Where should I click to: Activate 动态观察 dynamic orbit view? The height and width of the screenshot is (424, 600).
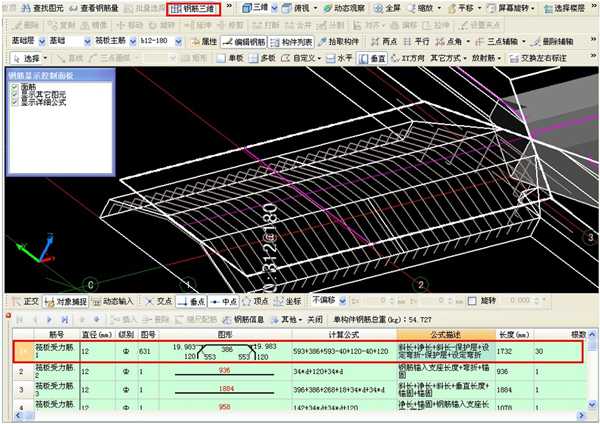(344, 8)
